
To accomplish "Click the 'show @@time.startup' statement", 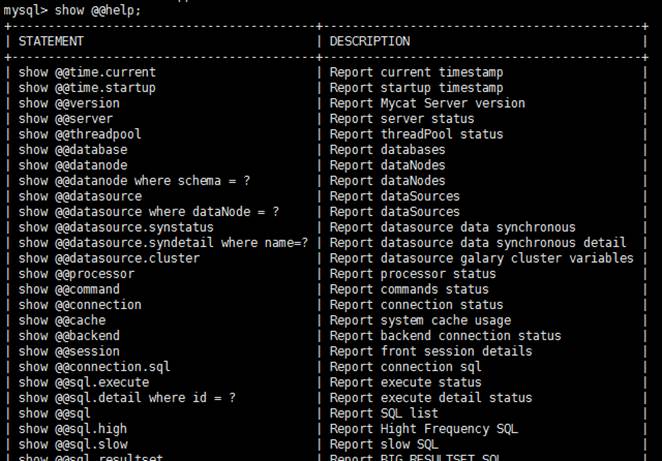I will click(x=87, y=88).
